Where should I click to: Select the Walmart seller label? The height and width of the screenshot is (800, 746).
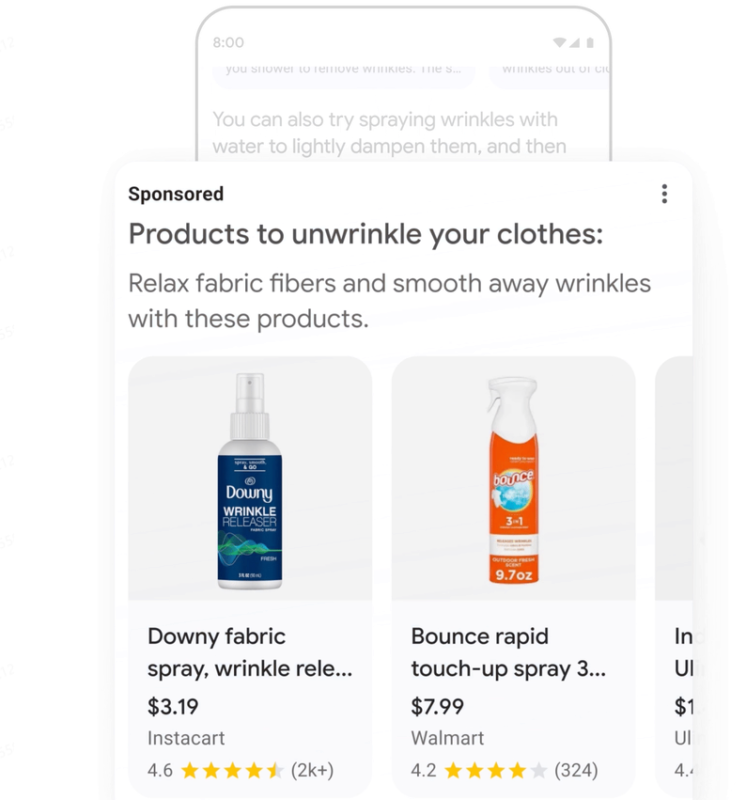tap(447, 739)
